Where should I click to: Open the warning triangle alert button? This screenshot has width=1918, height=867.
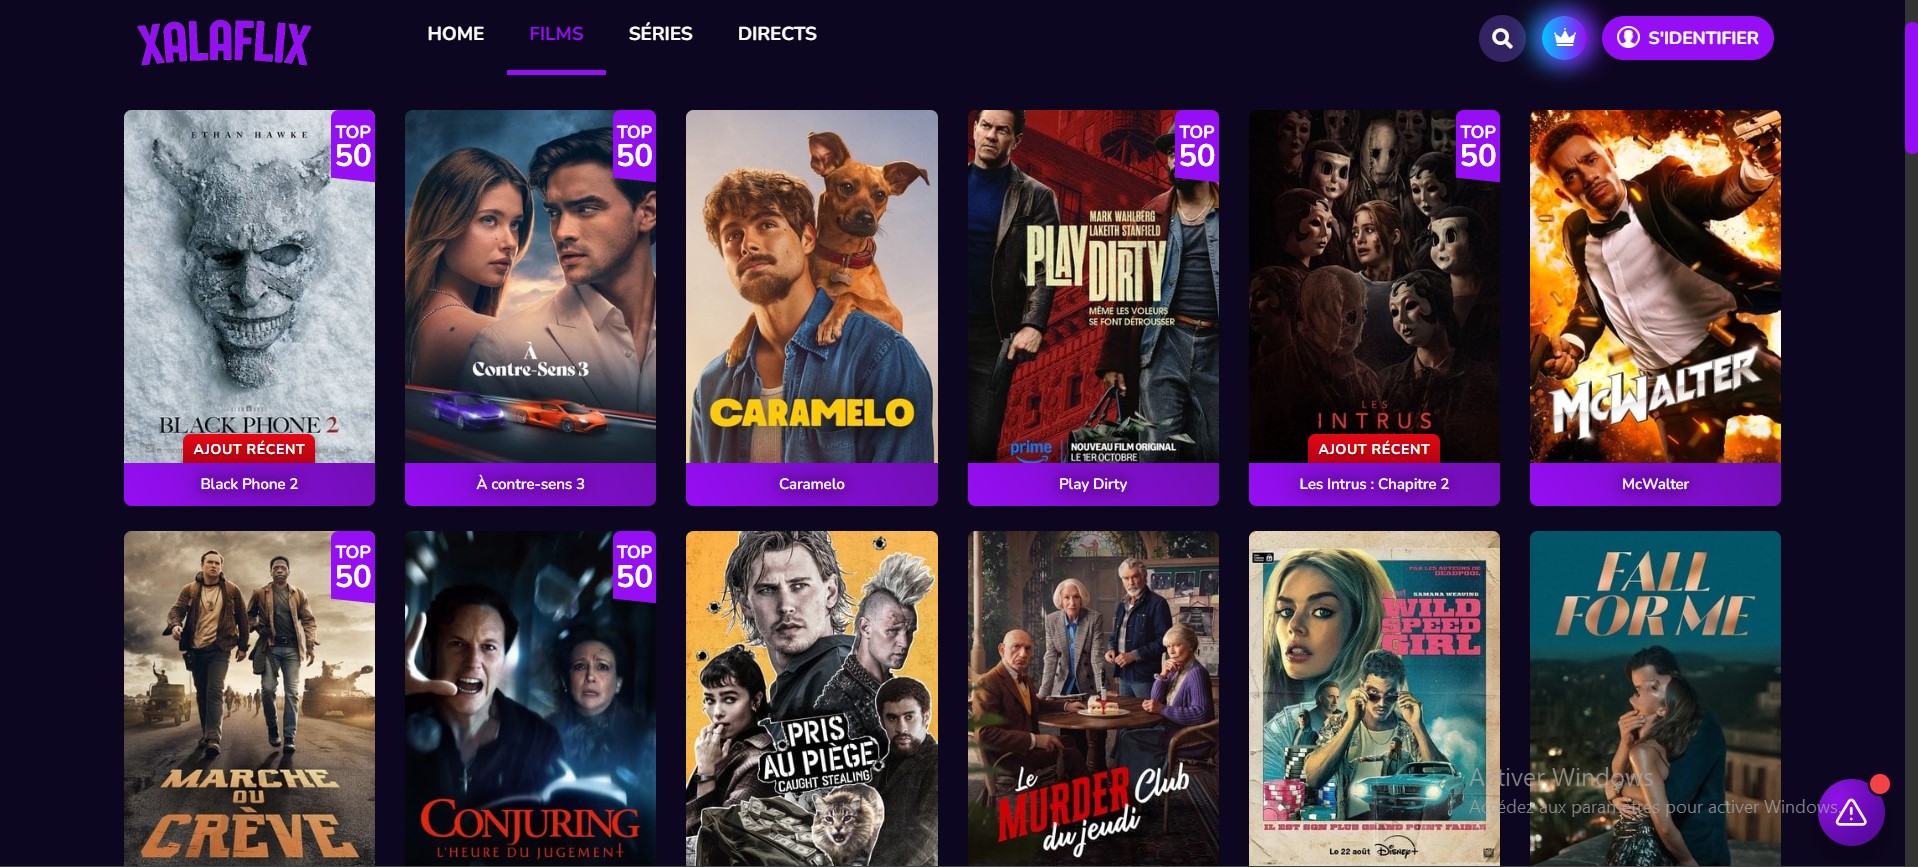1851,812
